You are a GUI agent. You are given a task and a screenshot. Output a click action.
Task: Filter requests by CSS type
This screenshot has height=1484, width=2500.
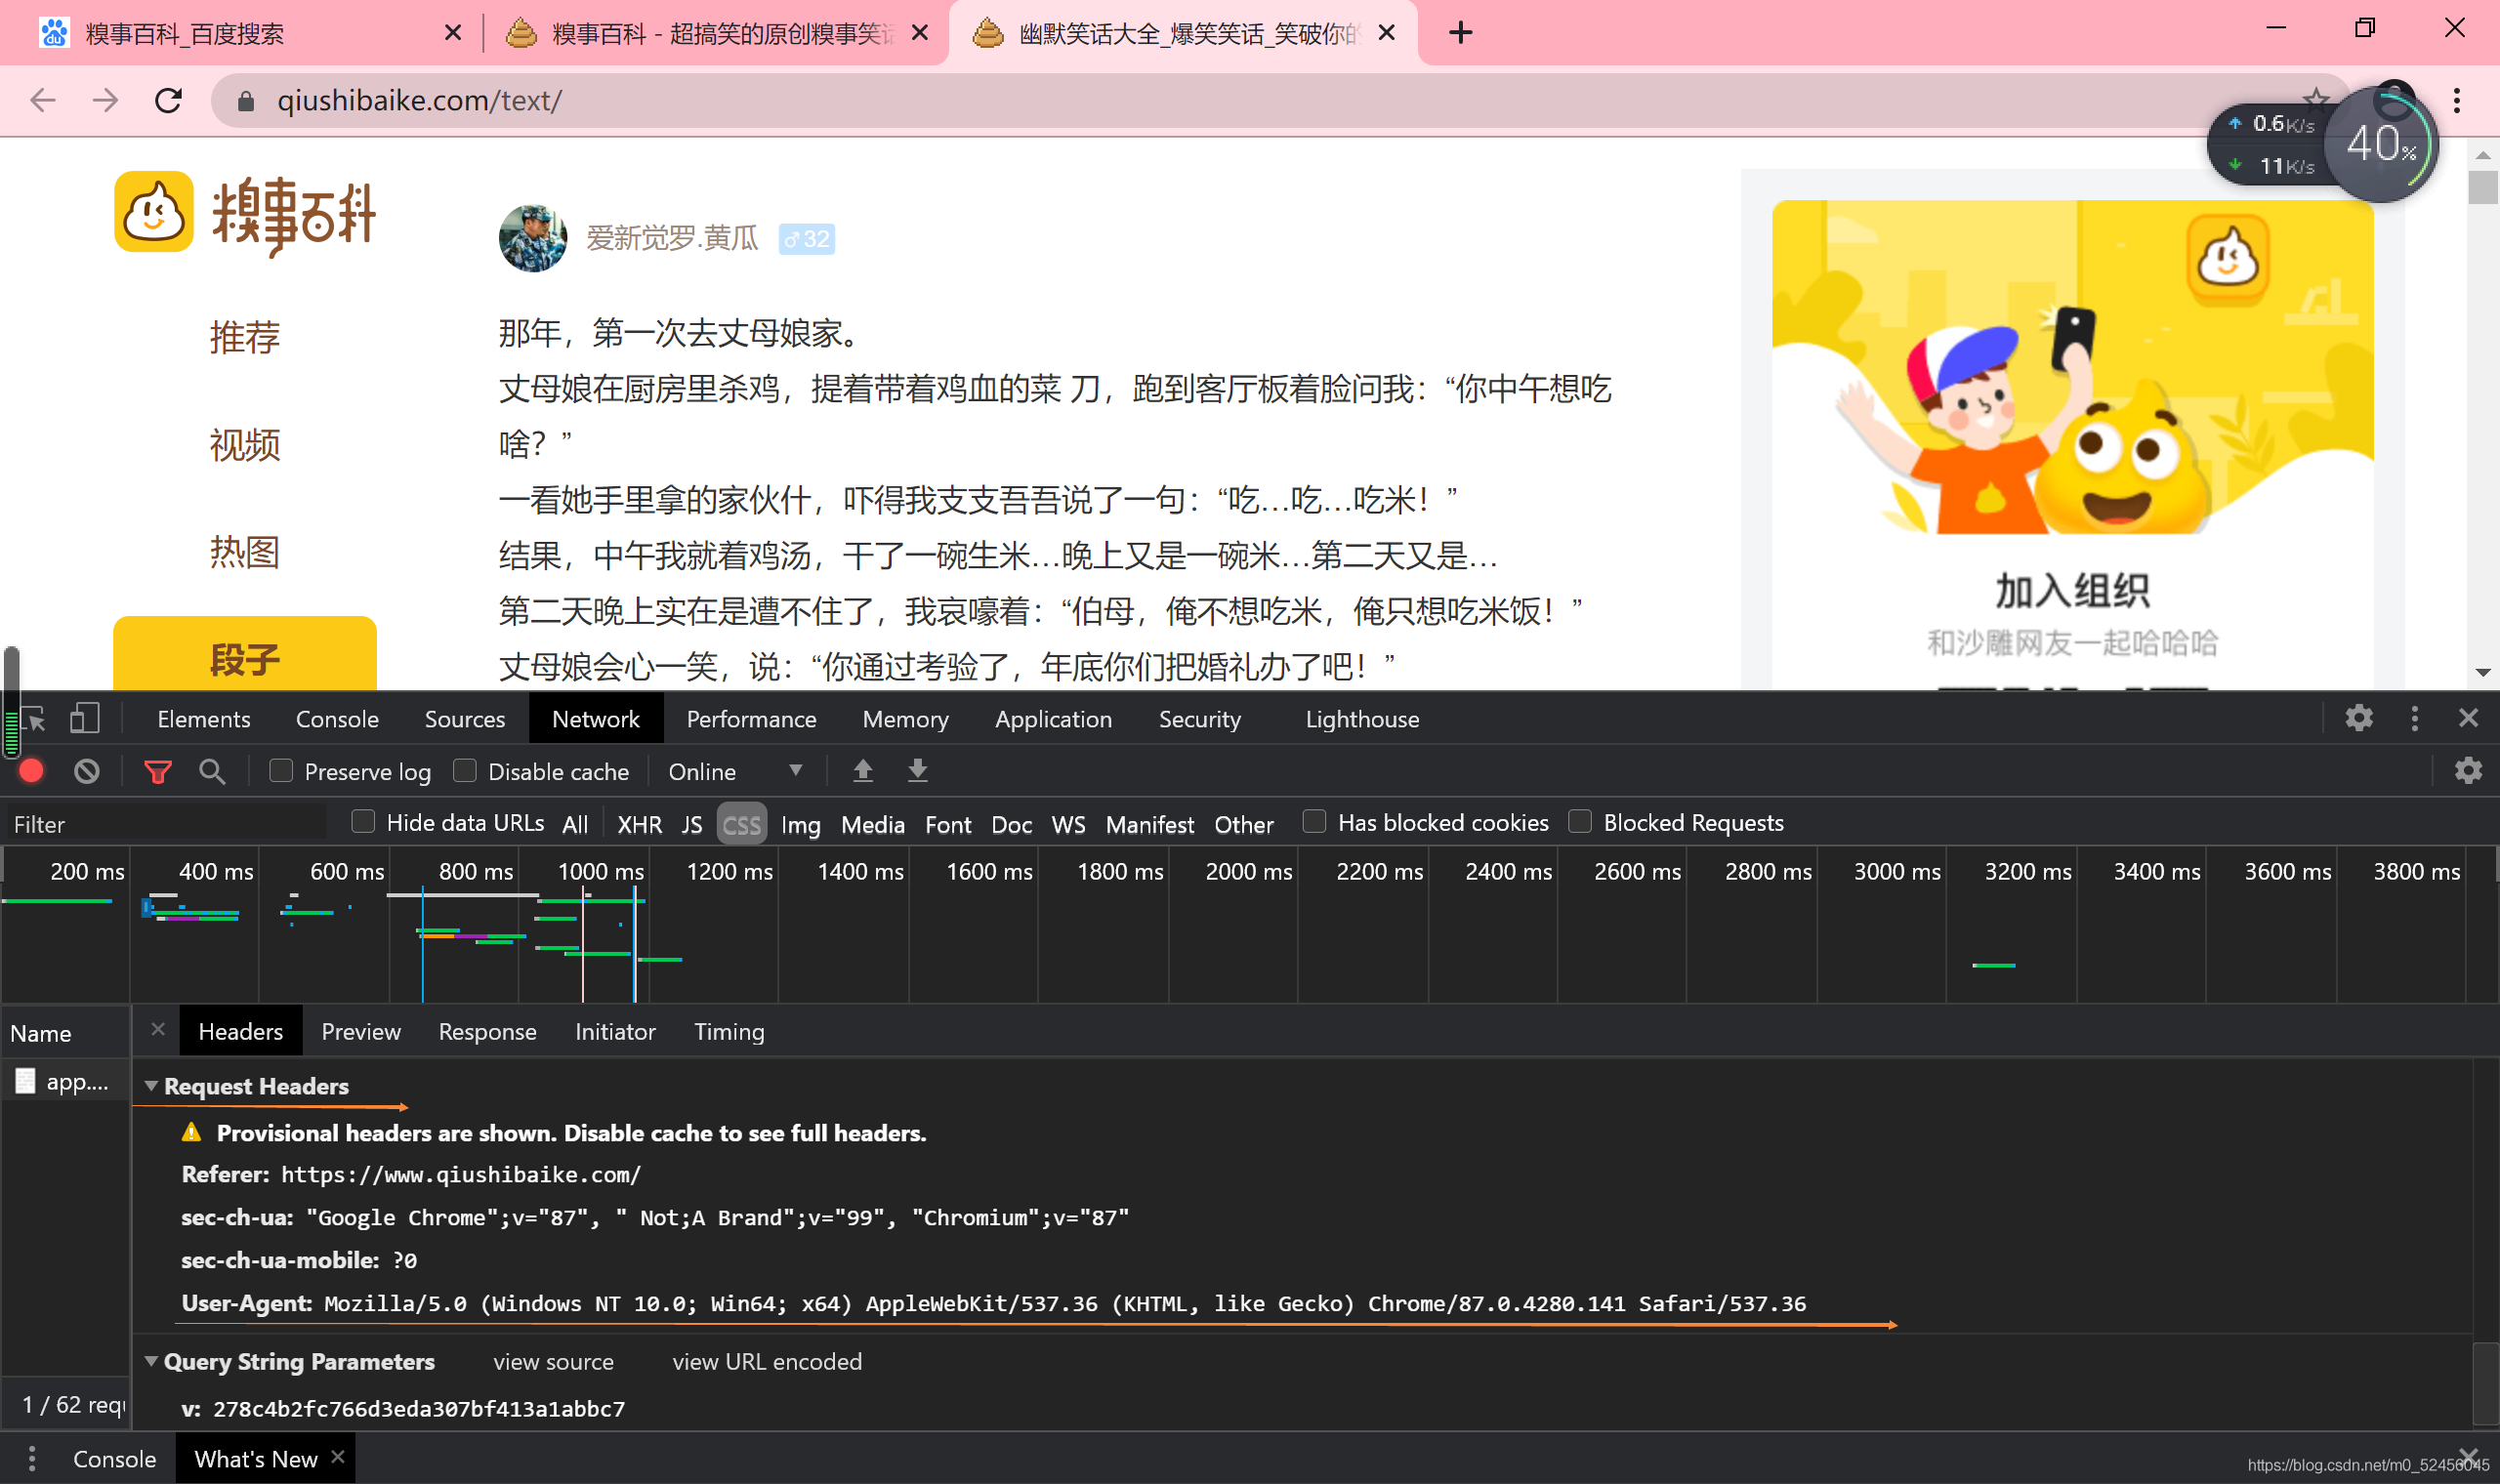coord(741,824)
